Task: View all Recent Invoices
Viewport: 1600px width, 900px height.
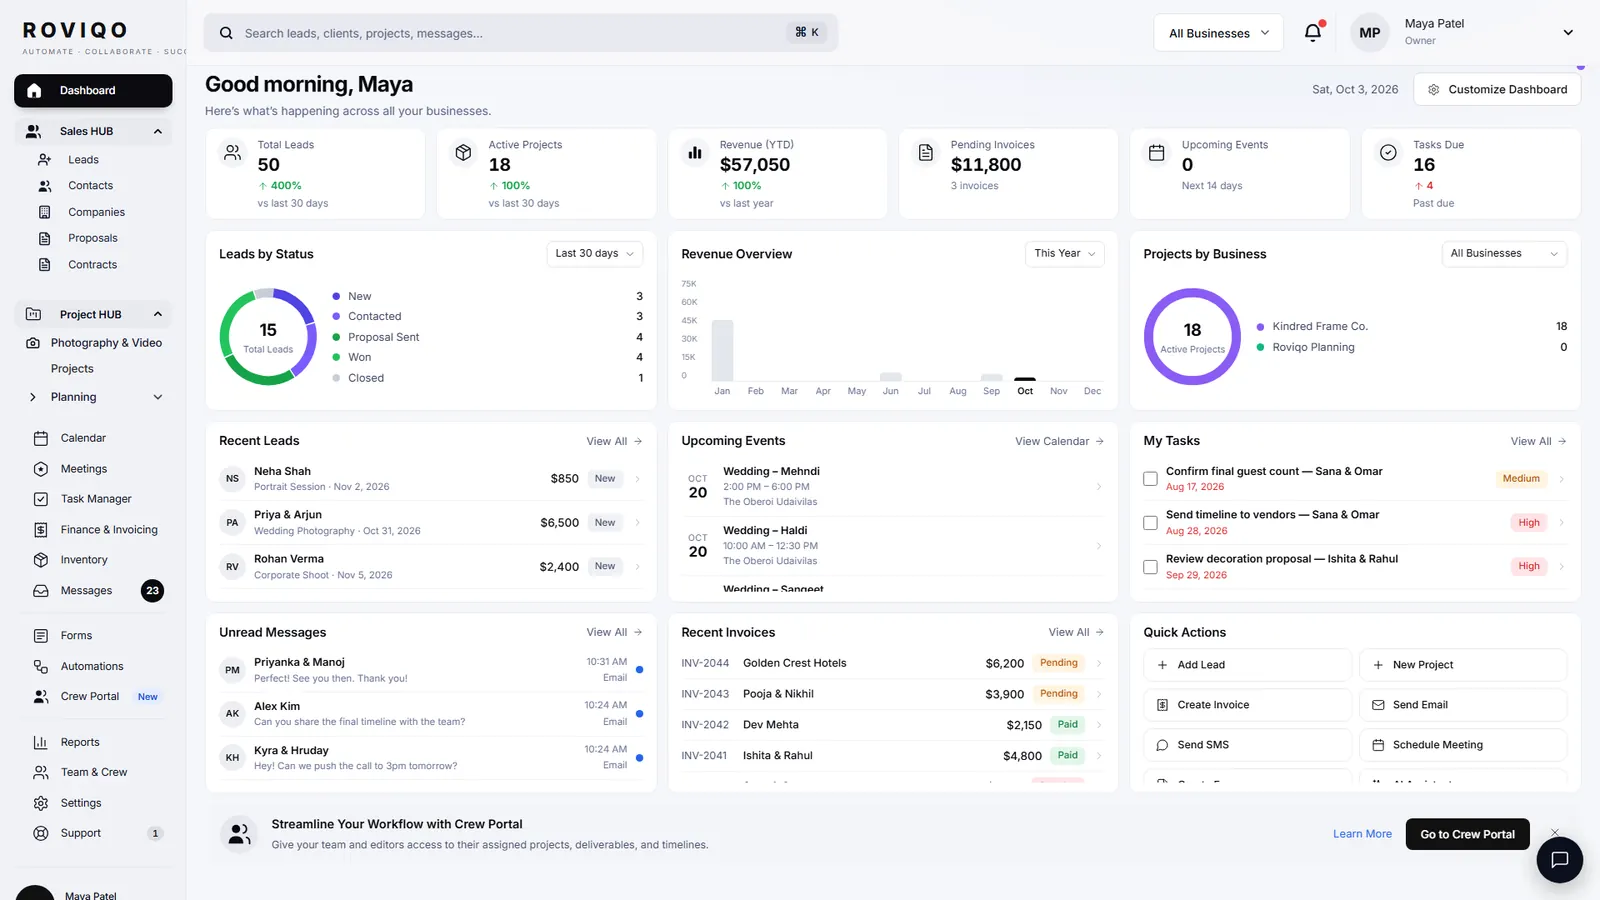Action: (x=1076, y=633)
